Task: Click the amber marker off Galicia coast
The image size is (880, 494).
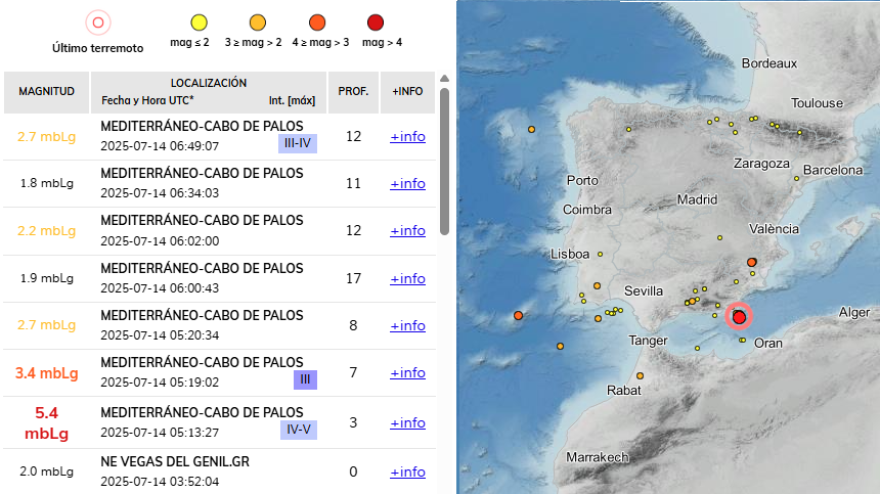Action: (x=531, y=129)
